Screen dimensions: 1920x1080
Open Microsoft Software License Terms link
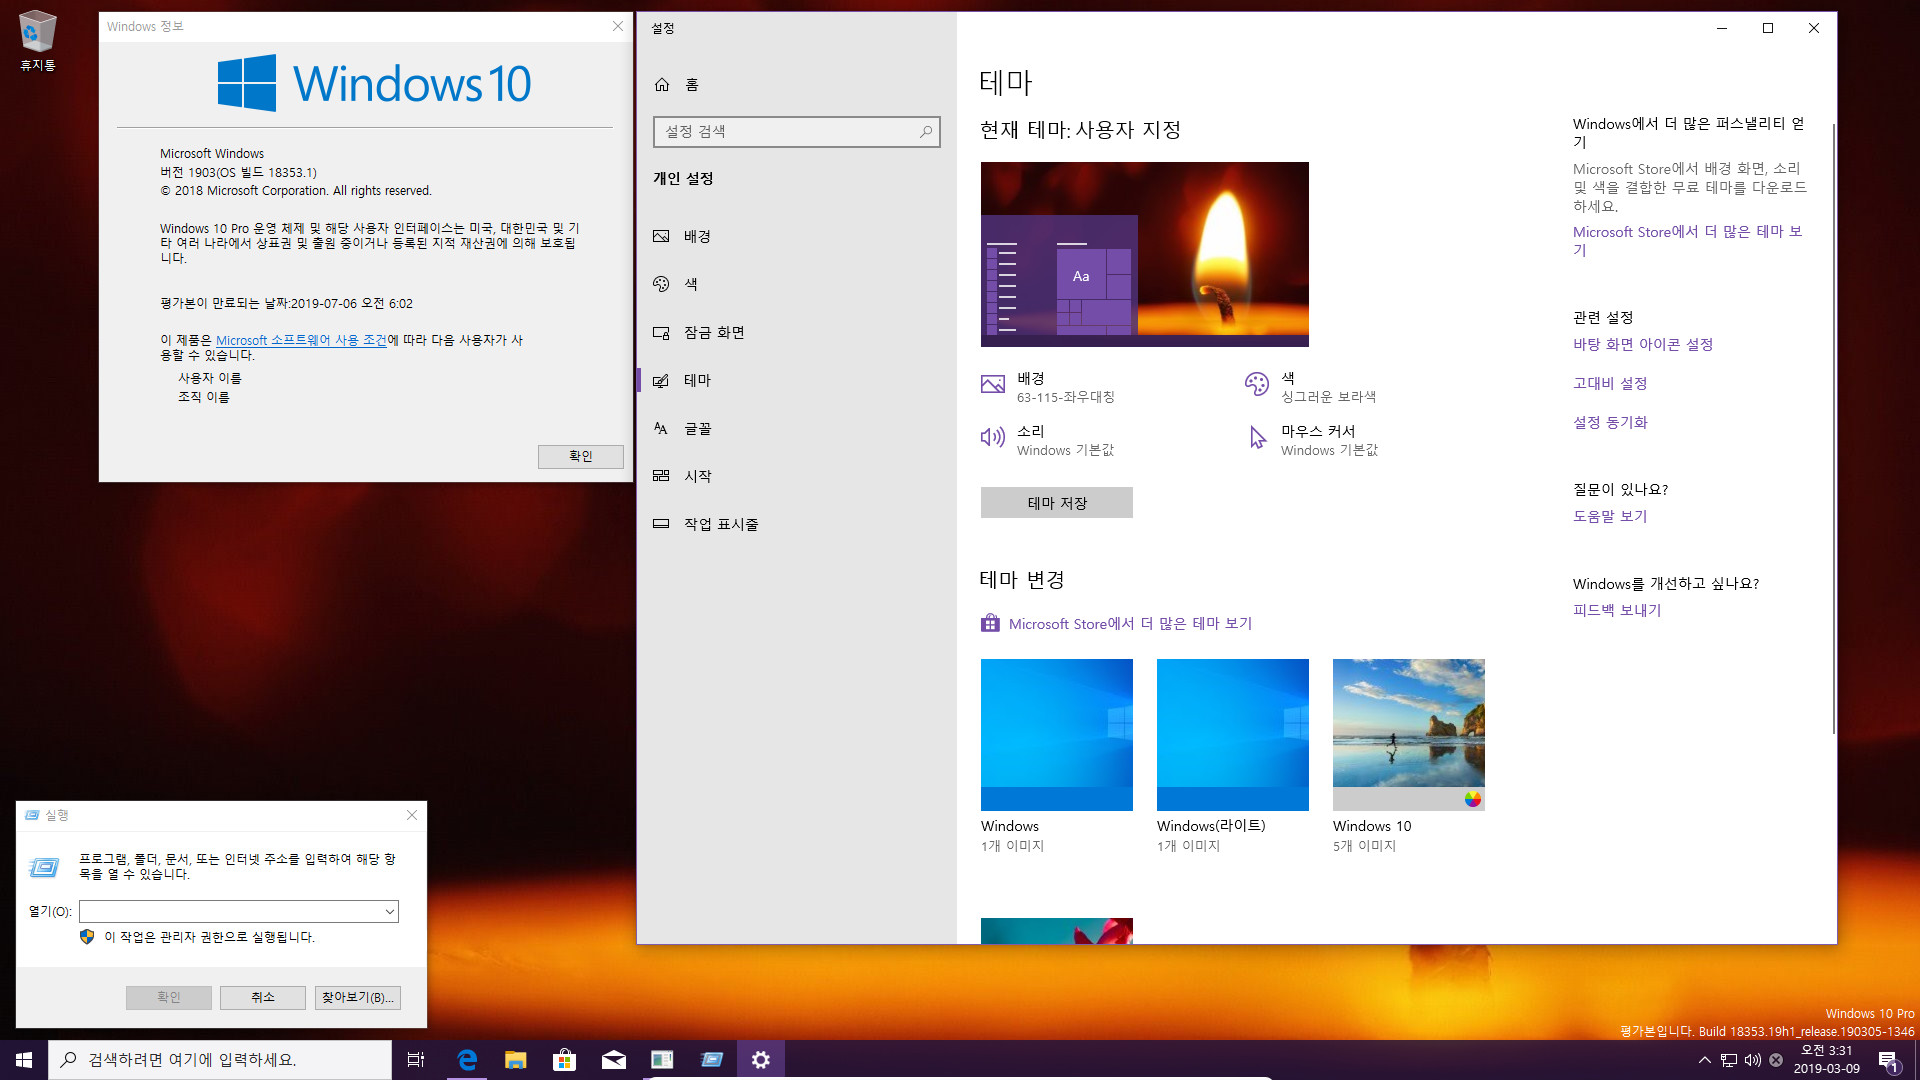click(301, 341)
